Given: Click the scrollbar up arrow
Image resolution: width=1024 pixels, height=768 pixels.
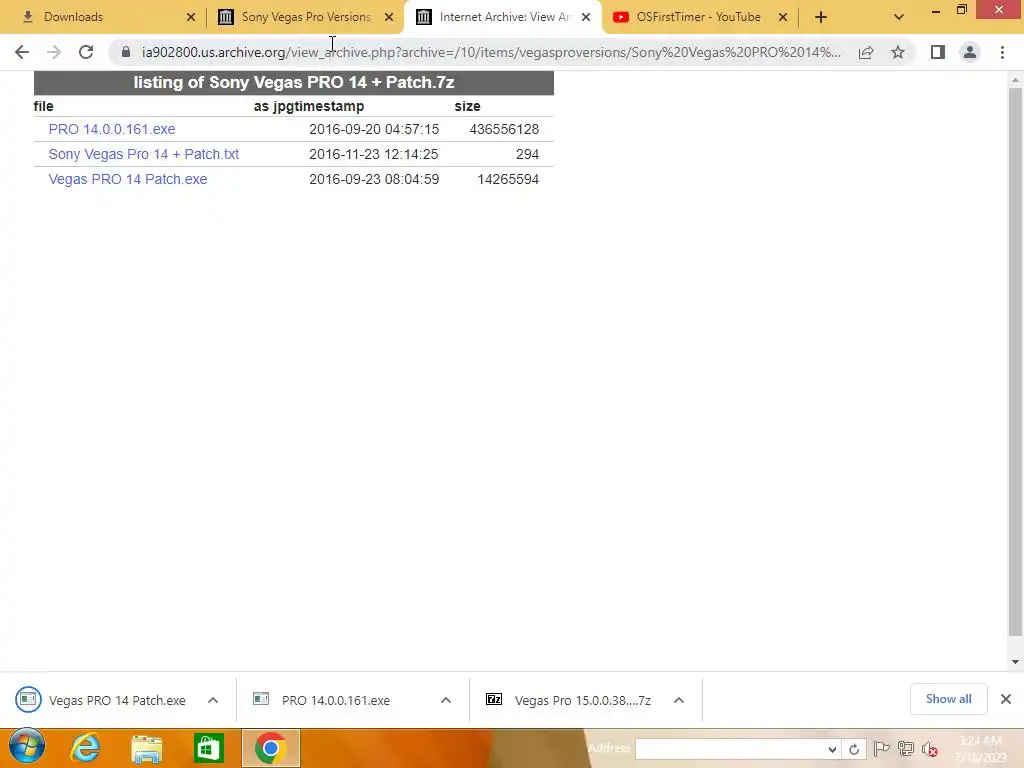Looking at the screenshot, I should coord(1015,80).
